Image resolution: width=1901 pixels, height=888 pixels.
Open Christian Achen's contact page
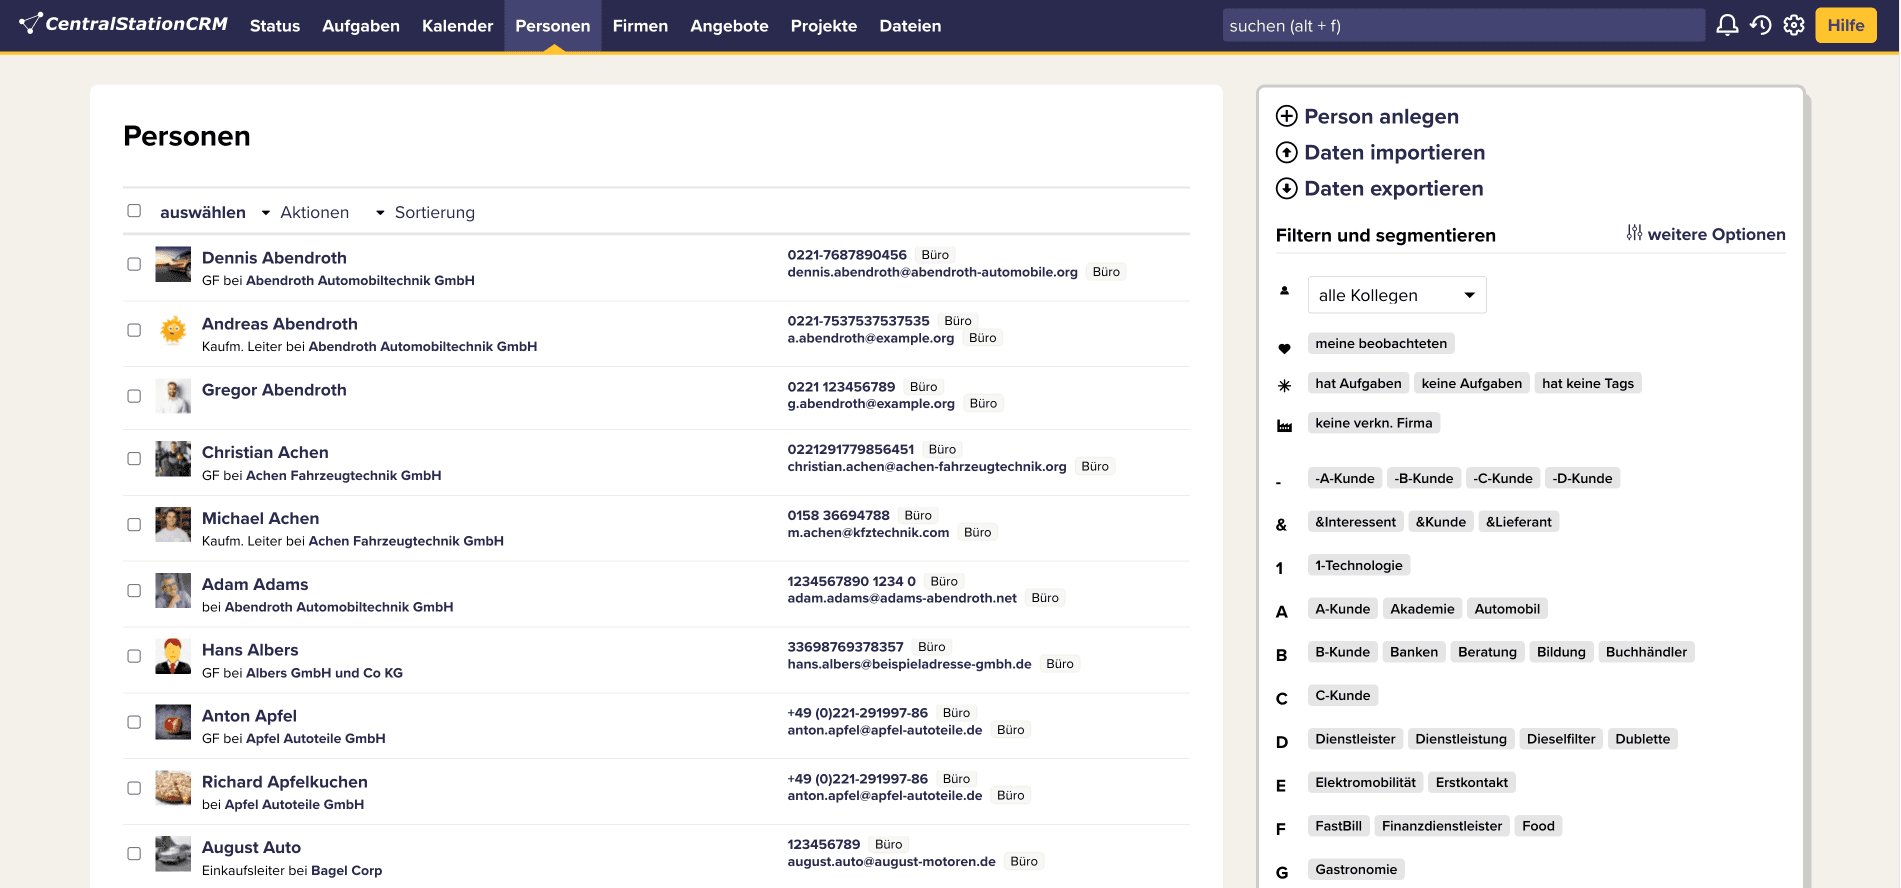265,452
